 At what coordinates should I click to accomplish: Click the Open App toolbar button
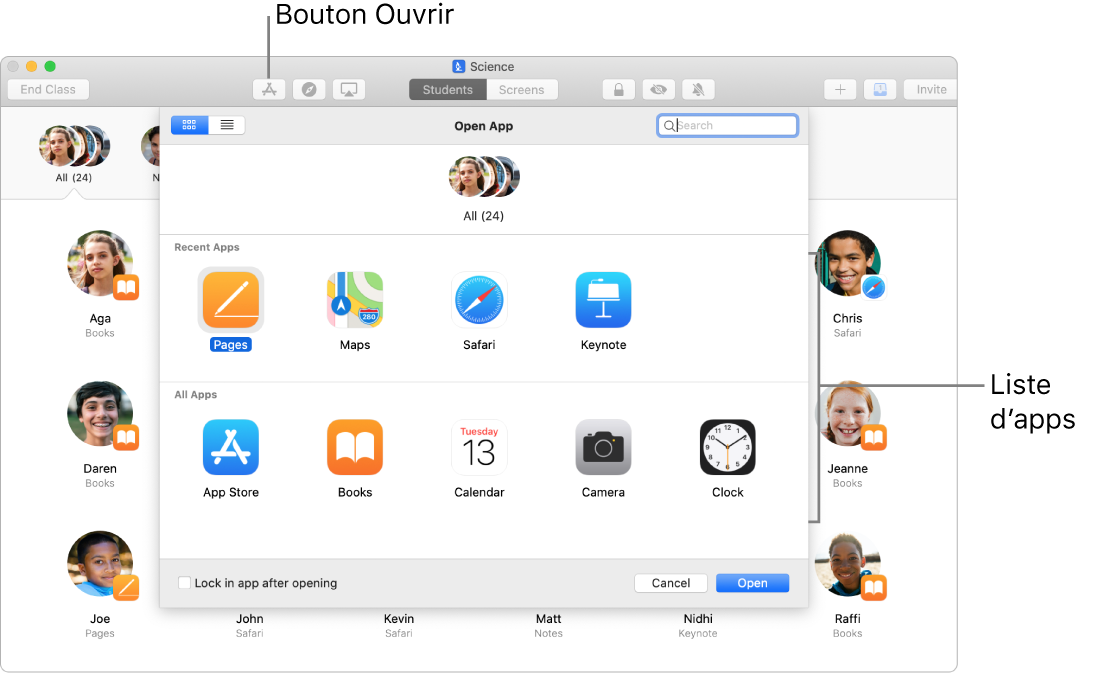pyautogui.click(x=269, y=89)
